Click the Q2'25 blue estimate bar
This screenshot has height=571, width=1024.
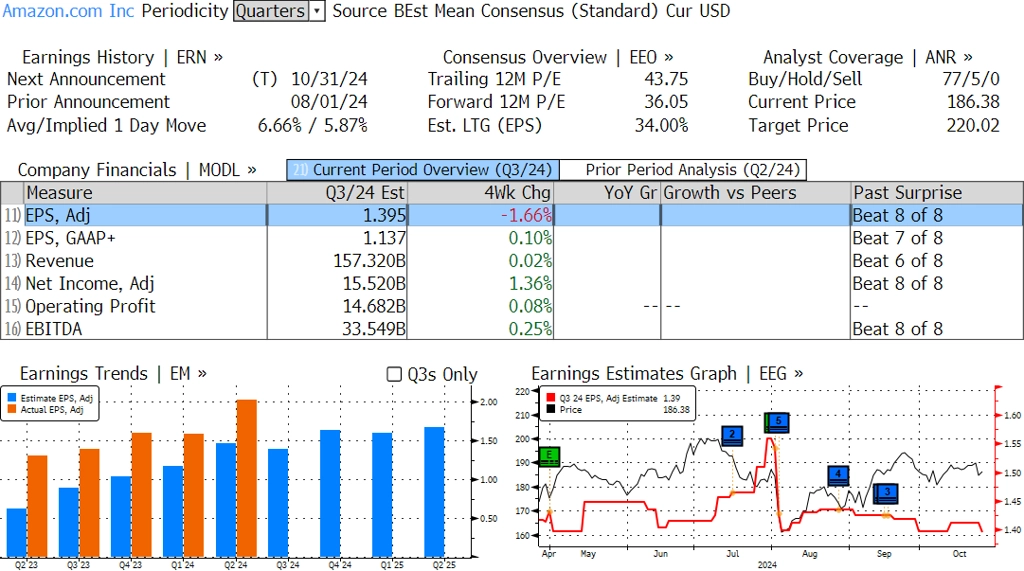coord(434,493)
